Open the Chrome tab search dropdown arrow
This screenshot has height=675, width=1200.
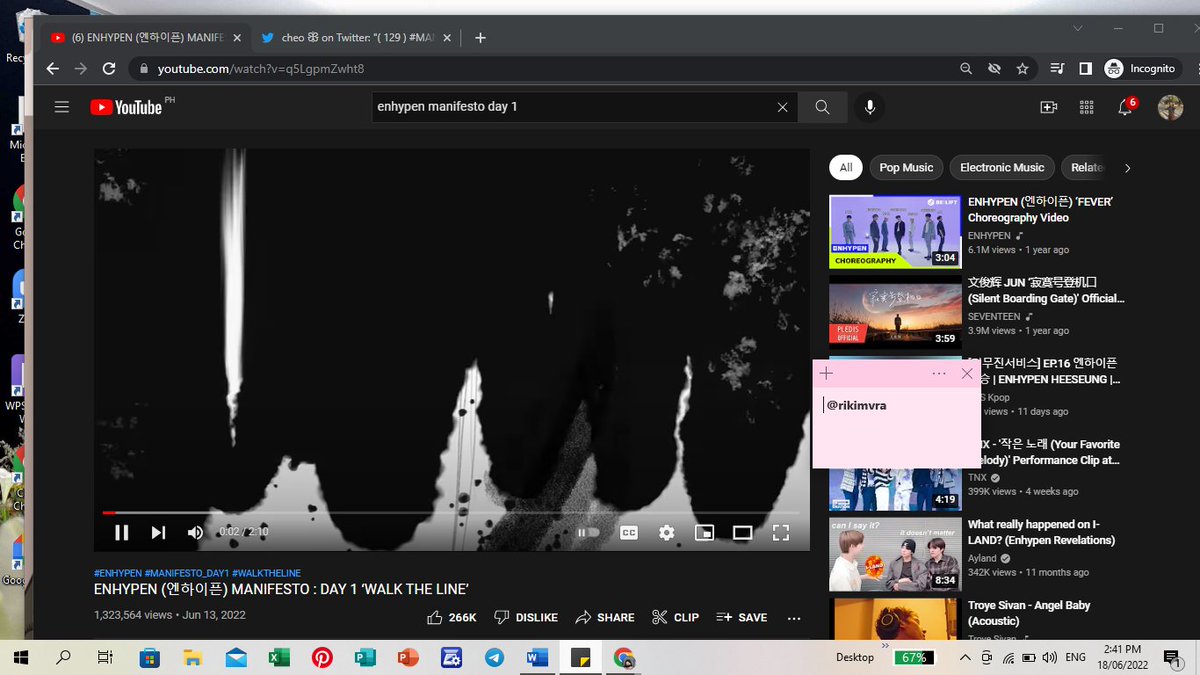coord(1076,28)
